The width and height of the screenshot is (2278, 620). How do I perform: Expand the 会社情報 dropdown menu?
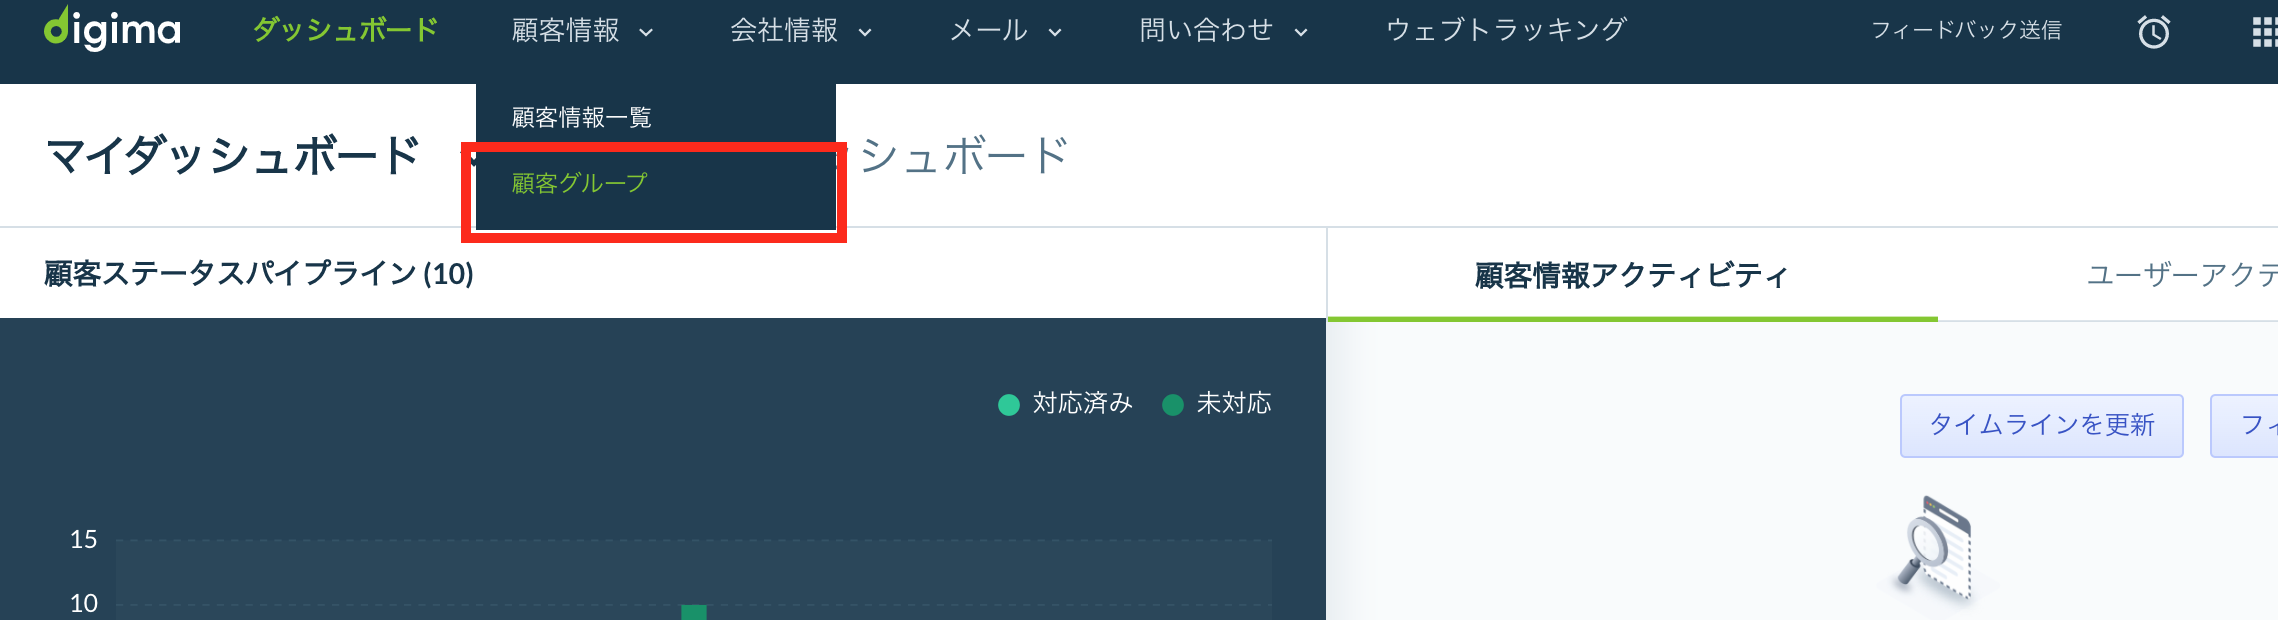pos(801,31)
